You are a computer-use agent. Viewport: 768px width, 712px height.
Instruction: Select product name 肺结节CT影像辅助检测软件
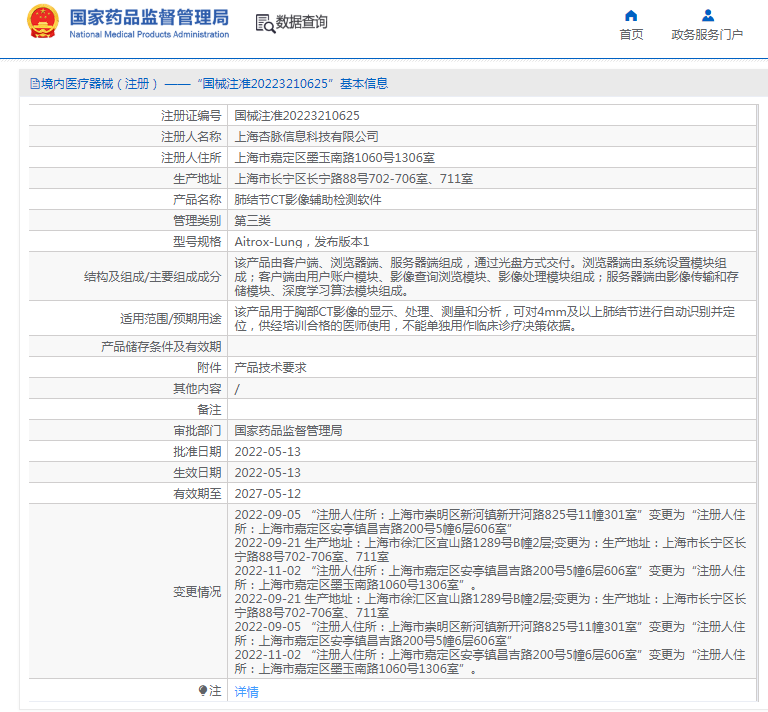pos(308,200)
